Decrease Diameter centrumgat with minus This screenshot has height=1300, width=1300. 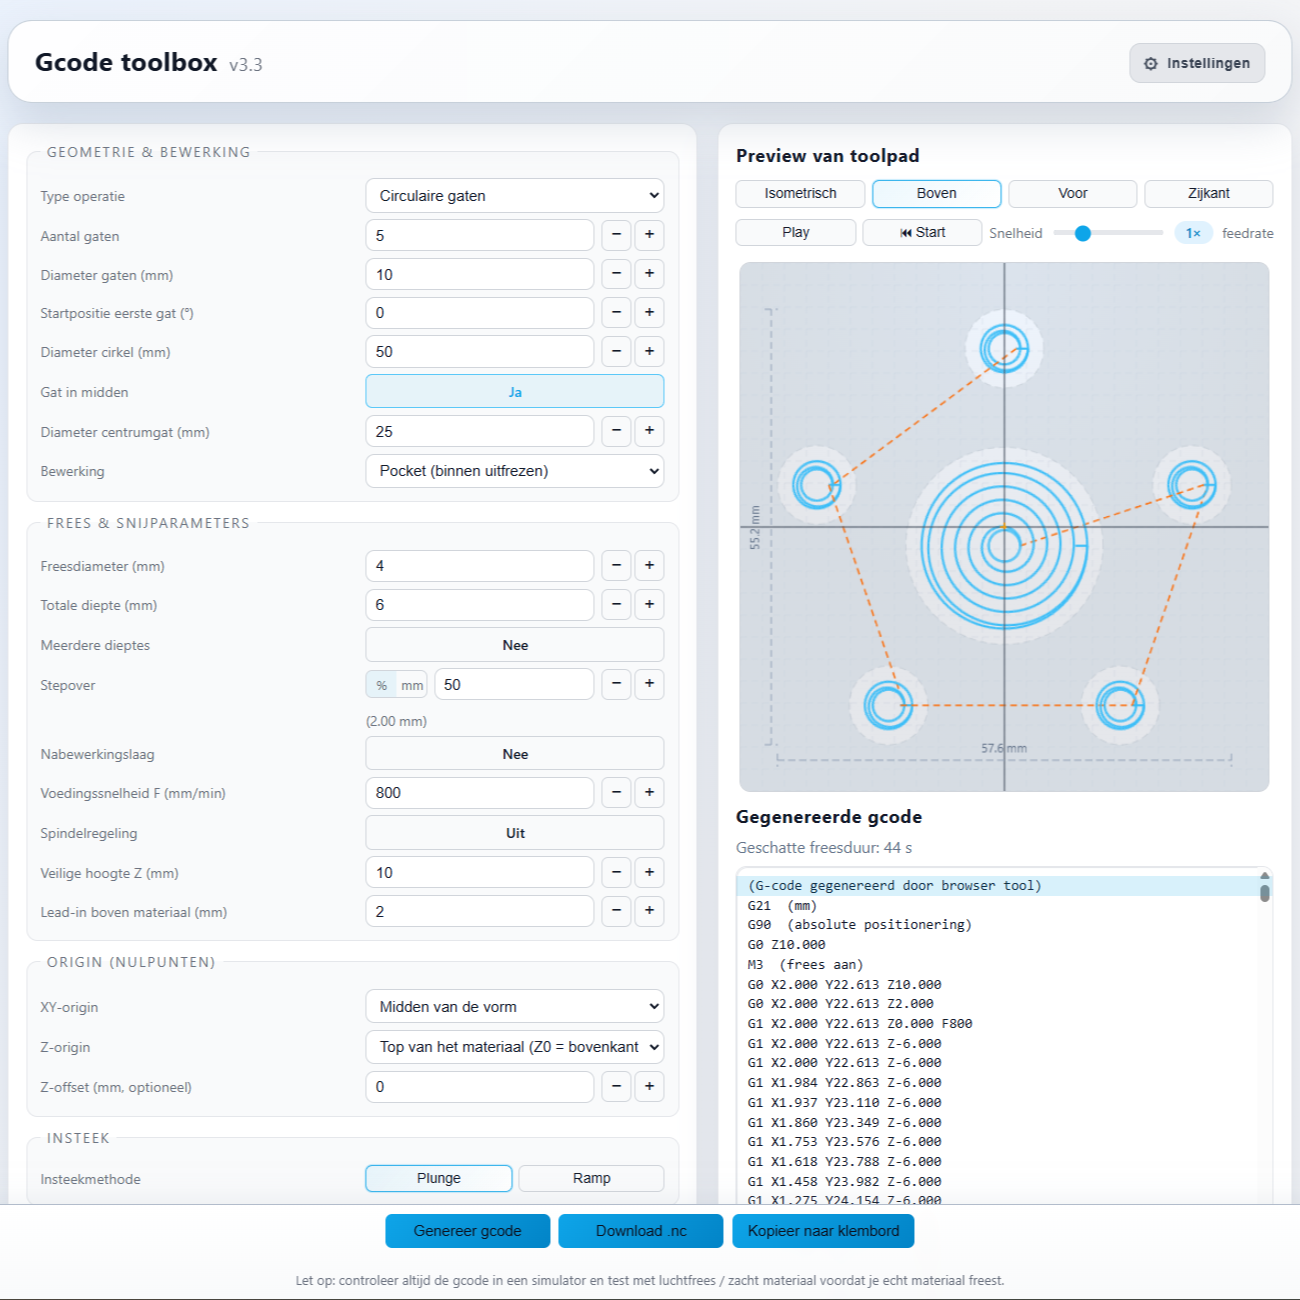616,431
